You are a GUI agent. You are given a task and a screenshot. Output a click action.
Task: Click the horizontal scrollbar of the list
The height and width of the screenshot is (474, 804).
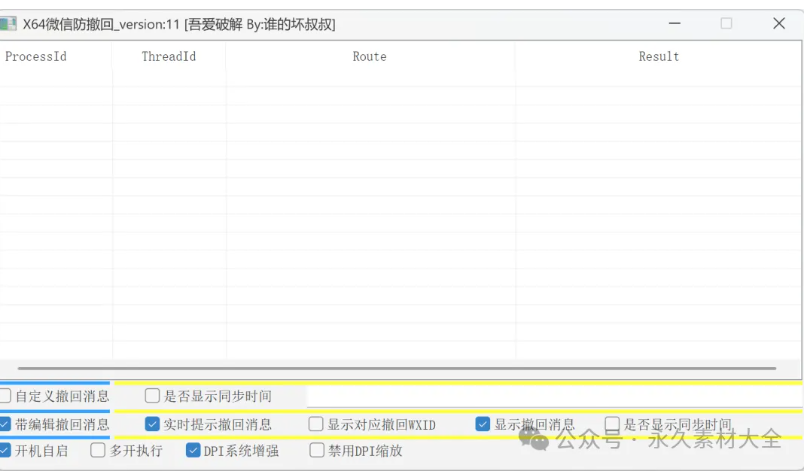click(397, 368)
